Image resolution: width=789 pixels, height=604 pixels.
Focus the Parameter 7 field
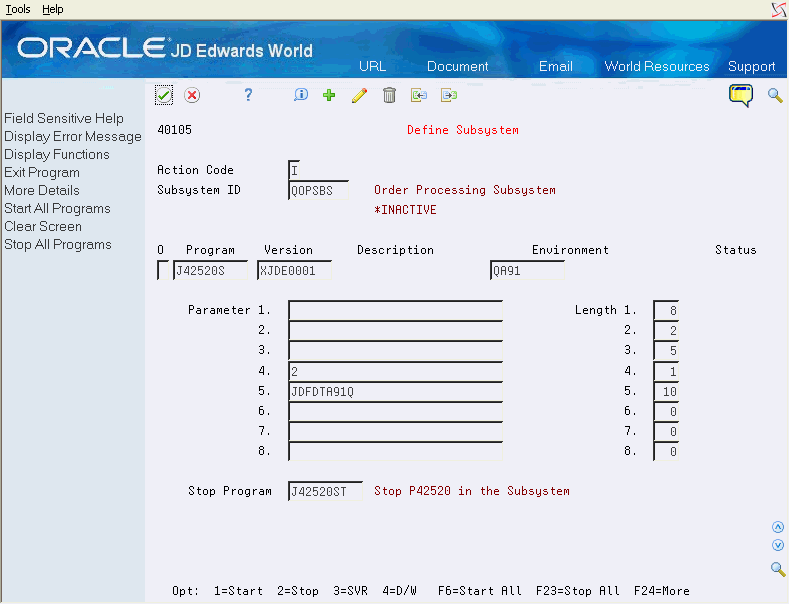pyautogui.click(x=396, y=432)
